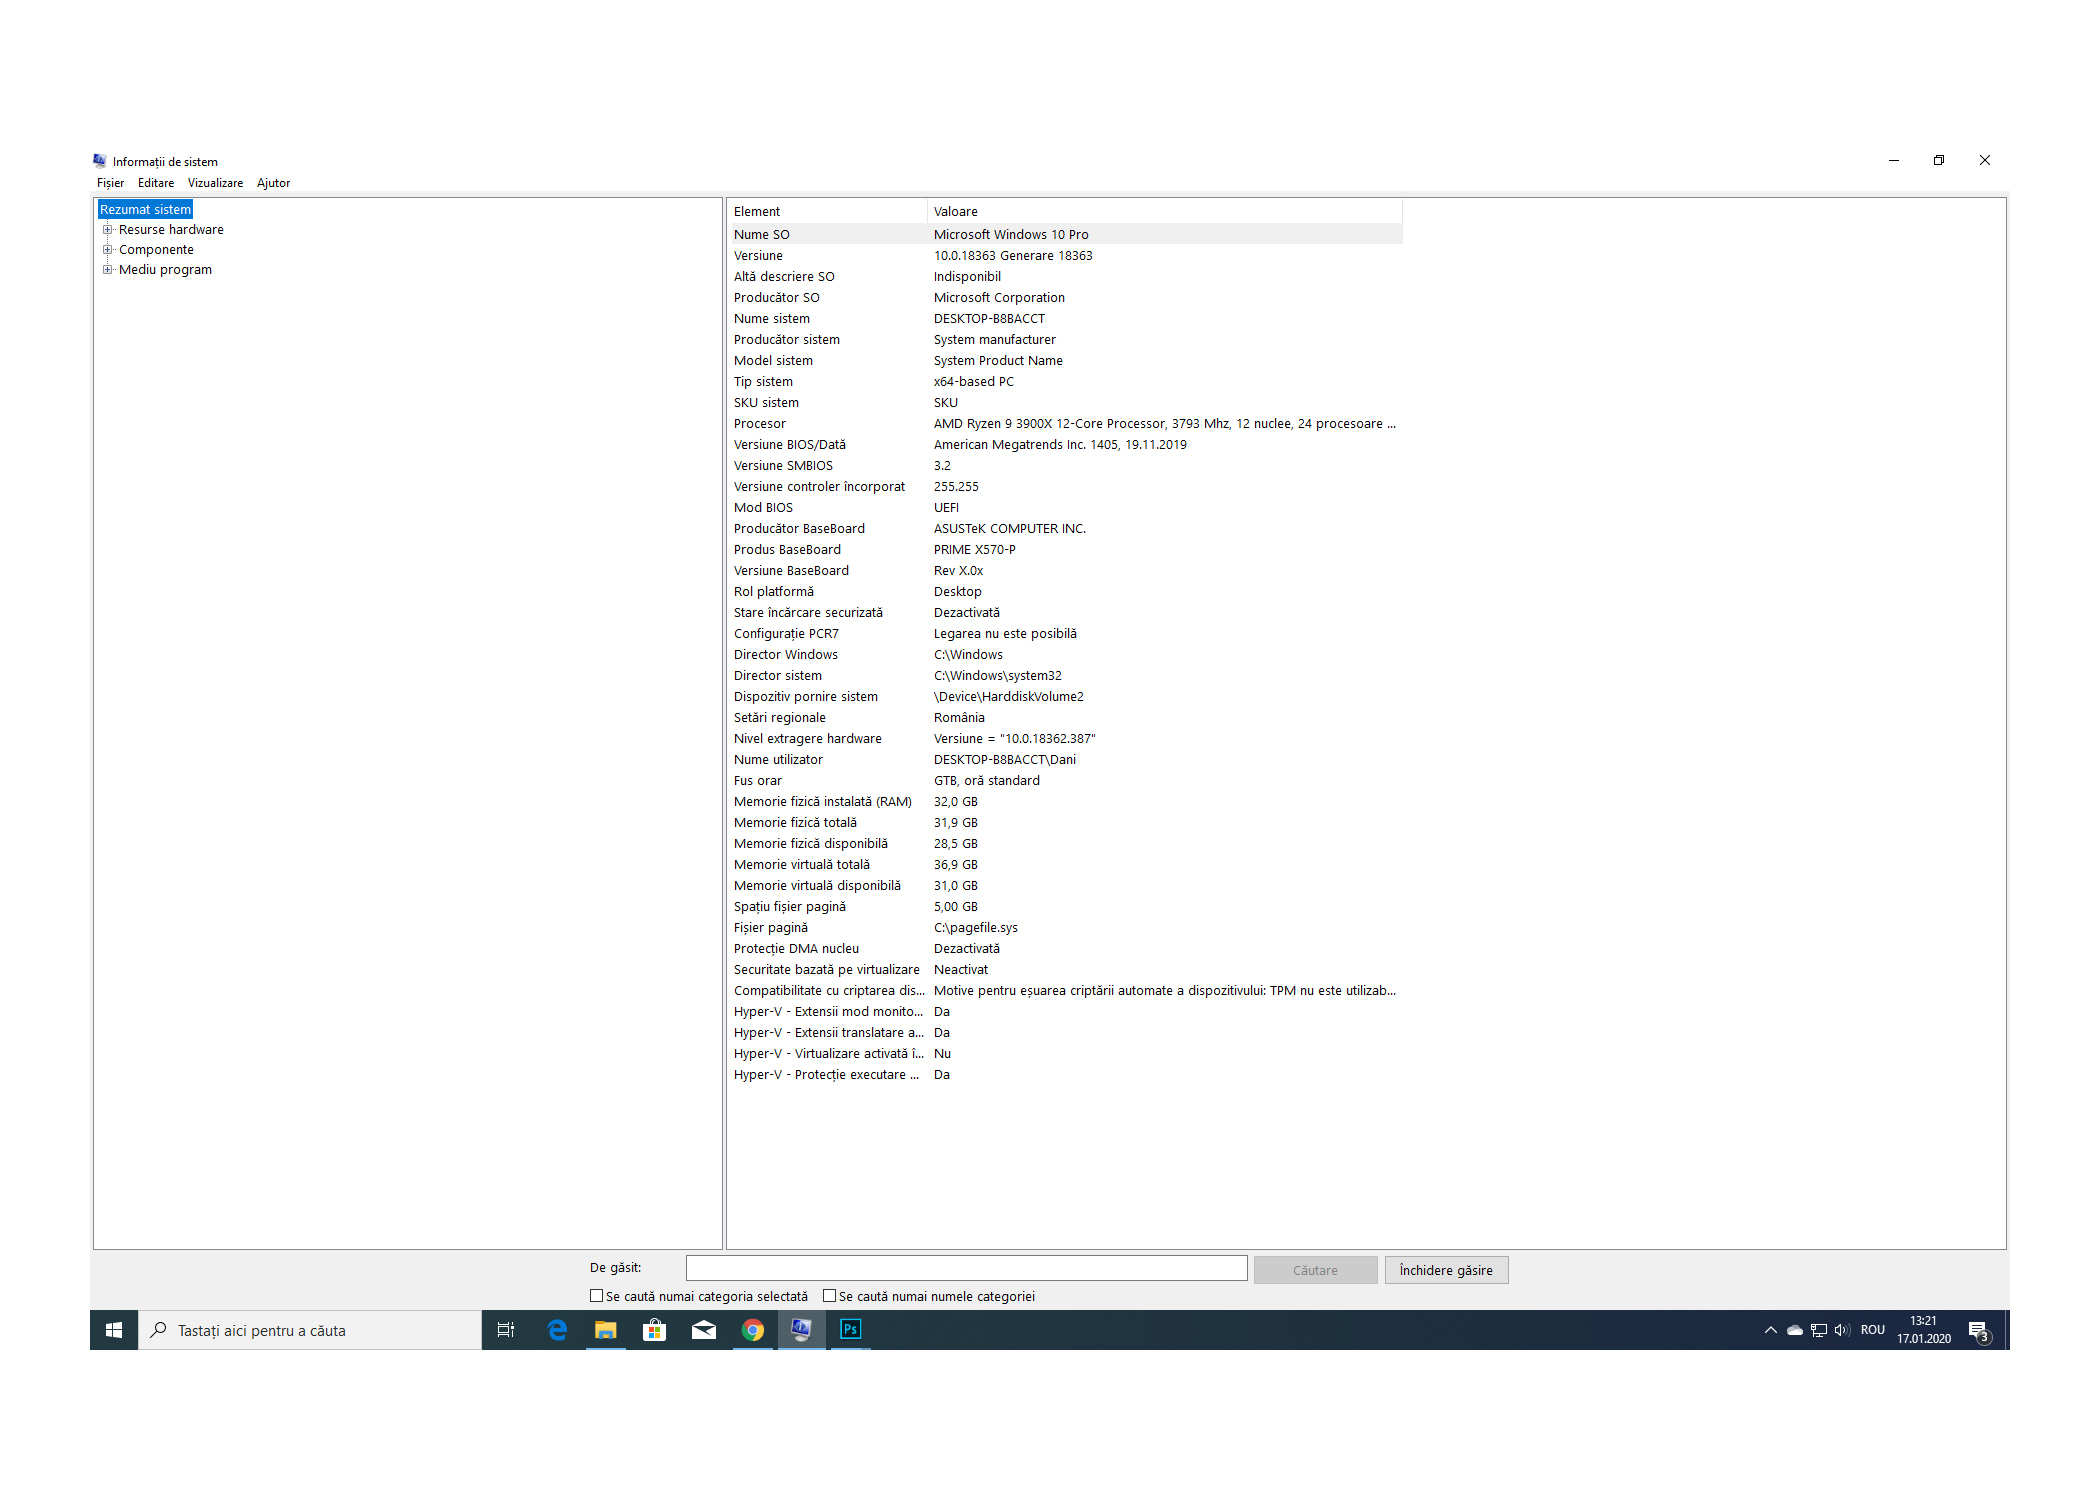The height and width of the screenshot is (1500, 2100).
Task: Select the Nume SO row
Action: [x=1065, y=235]
